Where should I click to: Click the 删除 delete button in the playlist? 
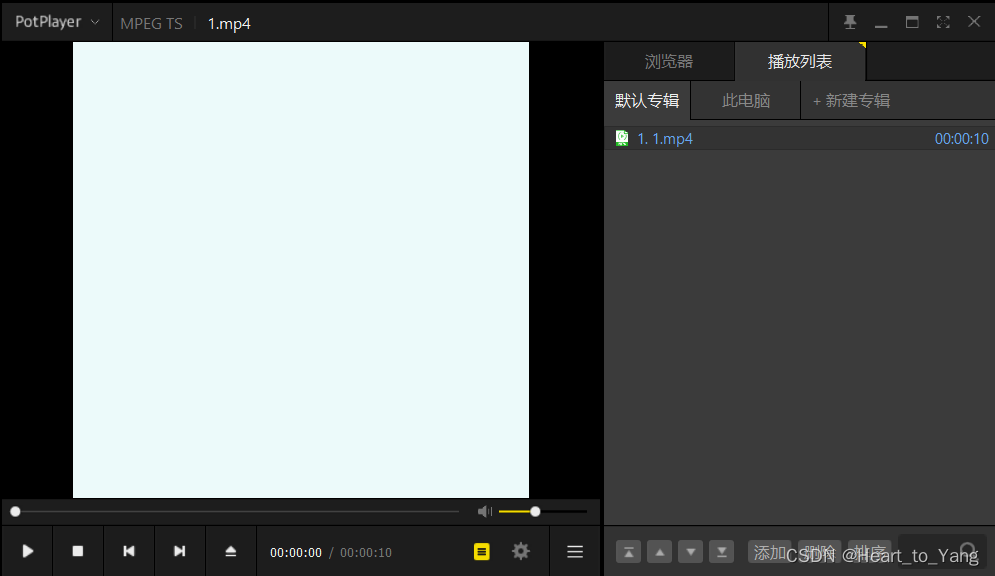pyautogui.click(x=819, y=552)
